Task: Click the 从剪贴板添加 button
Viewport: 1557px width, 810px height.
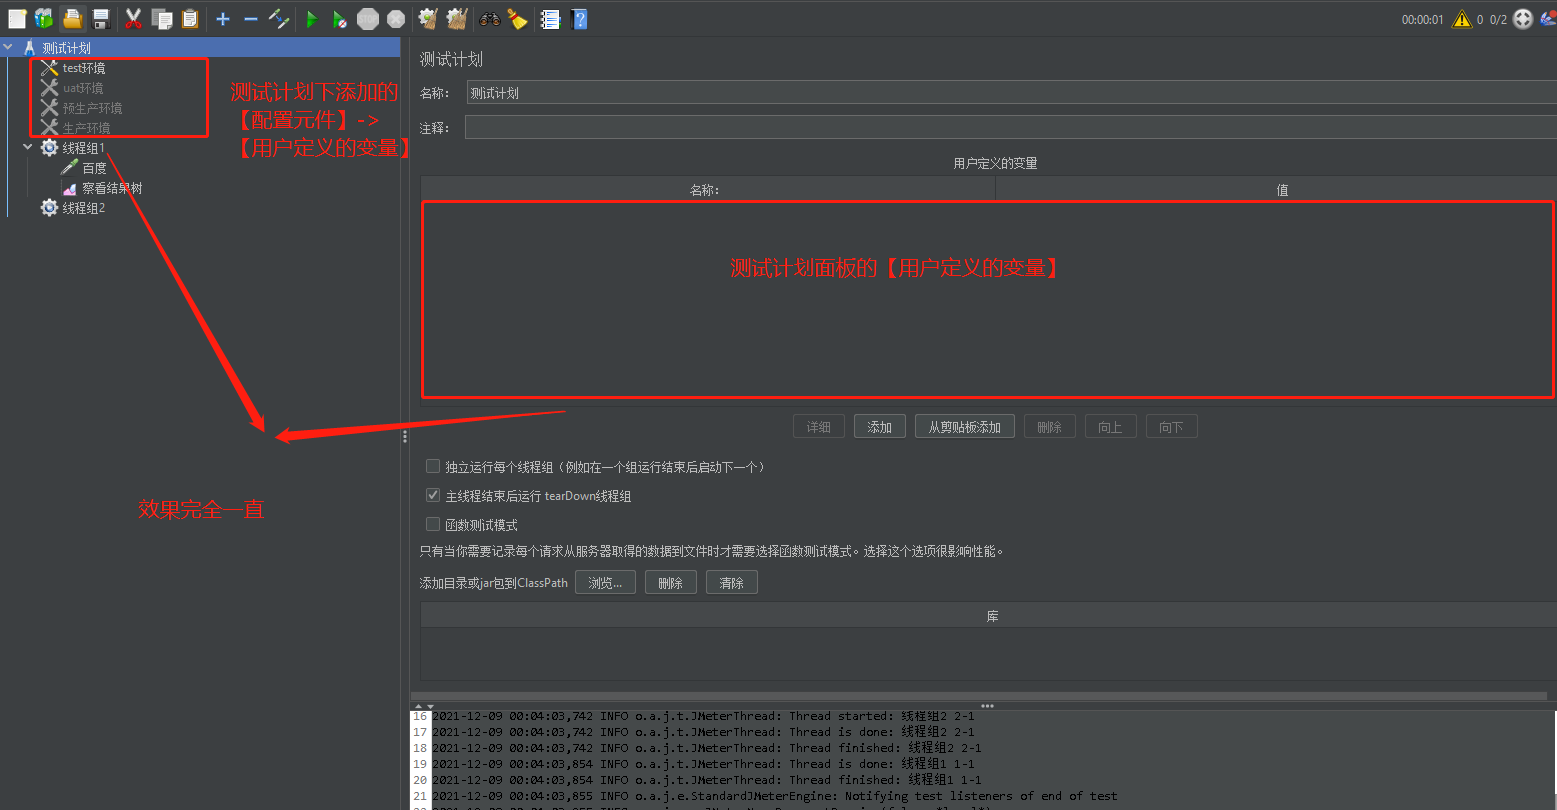Action: (965, 427)
